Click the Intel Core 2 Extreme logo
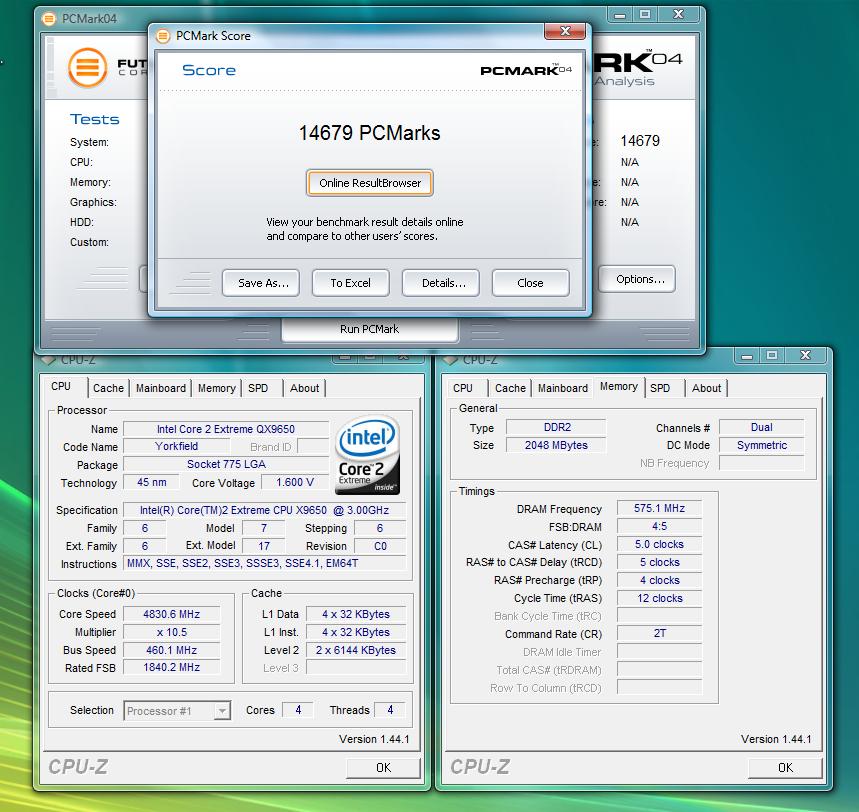This screenshot has width=859, height=812. (x=367, y=455)
